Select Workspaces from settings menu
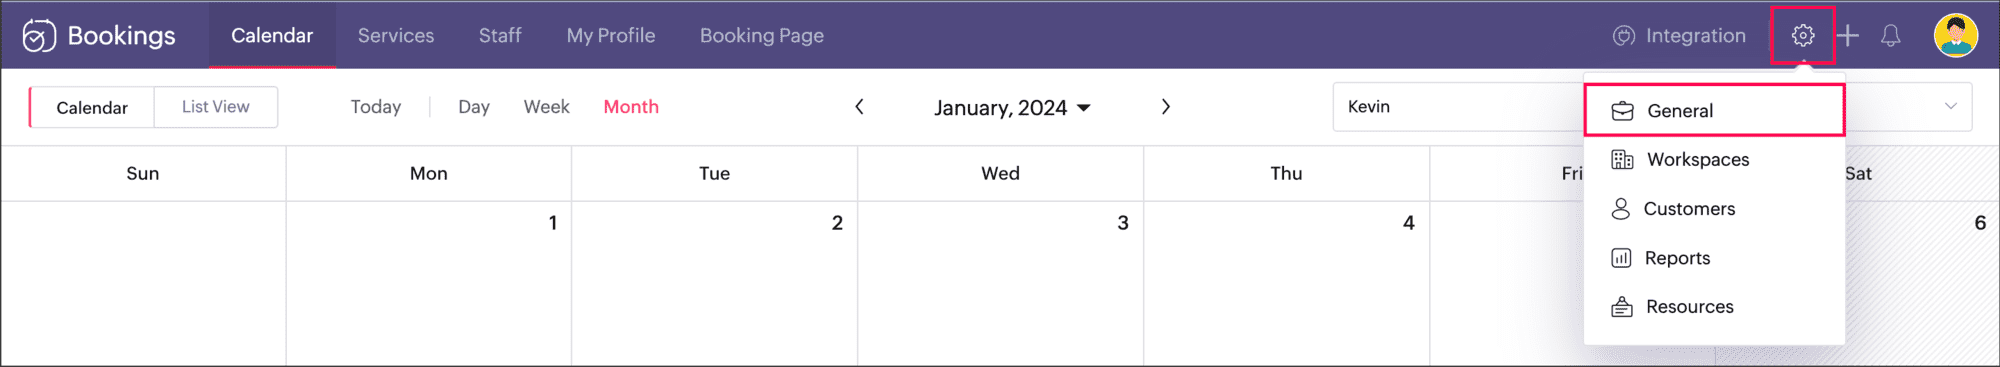The width and height of the screenshot is (2000, 367). (1714, 160)
